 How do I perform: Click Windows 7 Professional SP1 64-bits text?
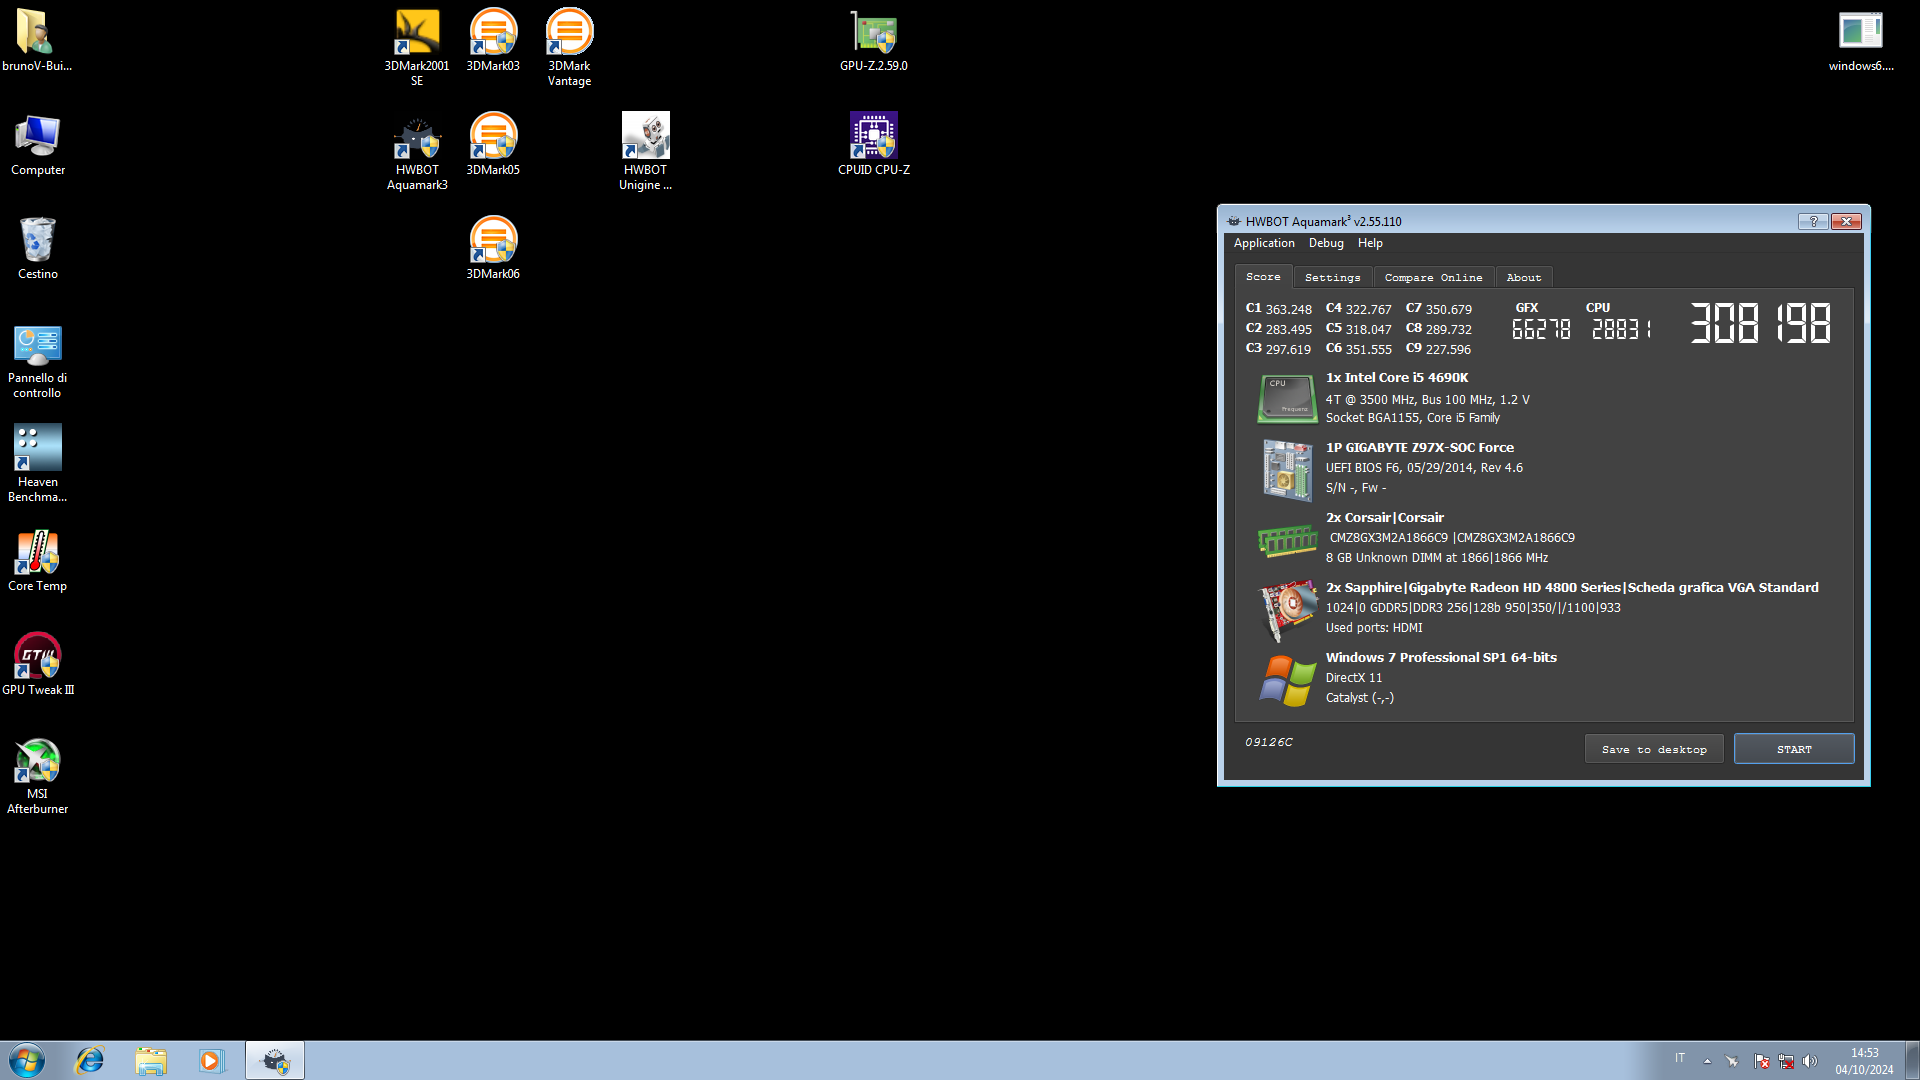click(x=1441, y=657)
